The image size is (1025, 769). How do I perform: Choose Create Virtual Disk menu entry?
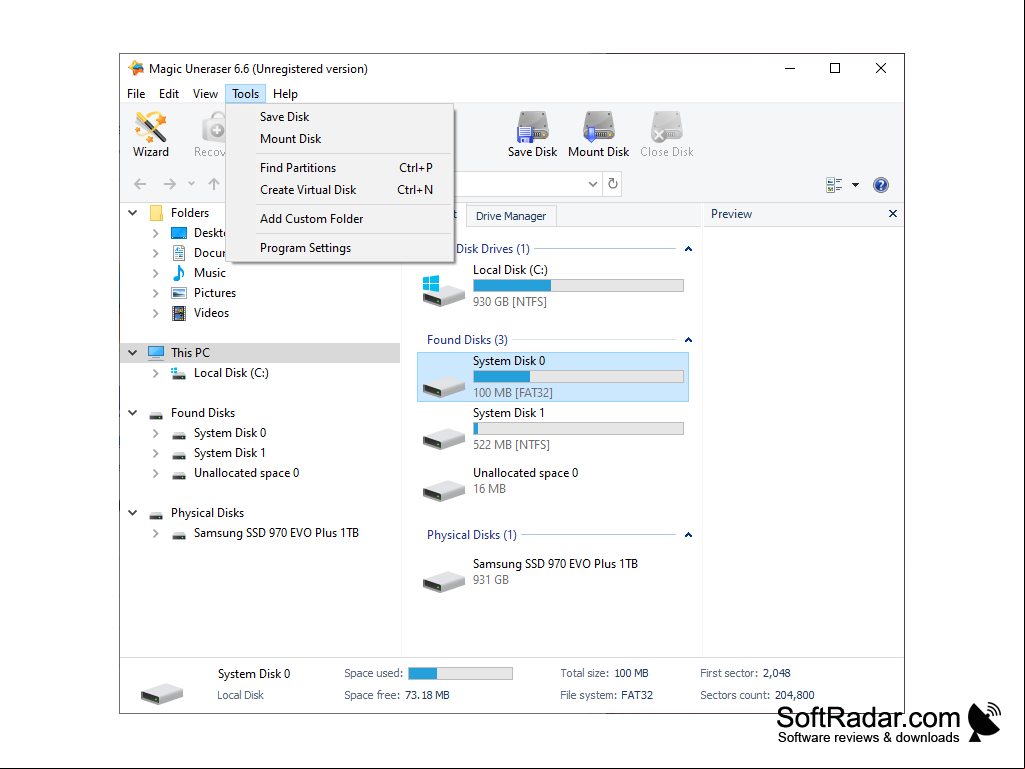pyautogui.click(x=340, y=190)
